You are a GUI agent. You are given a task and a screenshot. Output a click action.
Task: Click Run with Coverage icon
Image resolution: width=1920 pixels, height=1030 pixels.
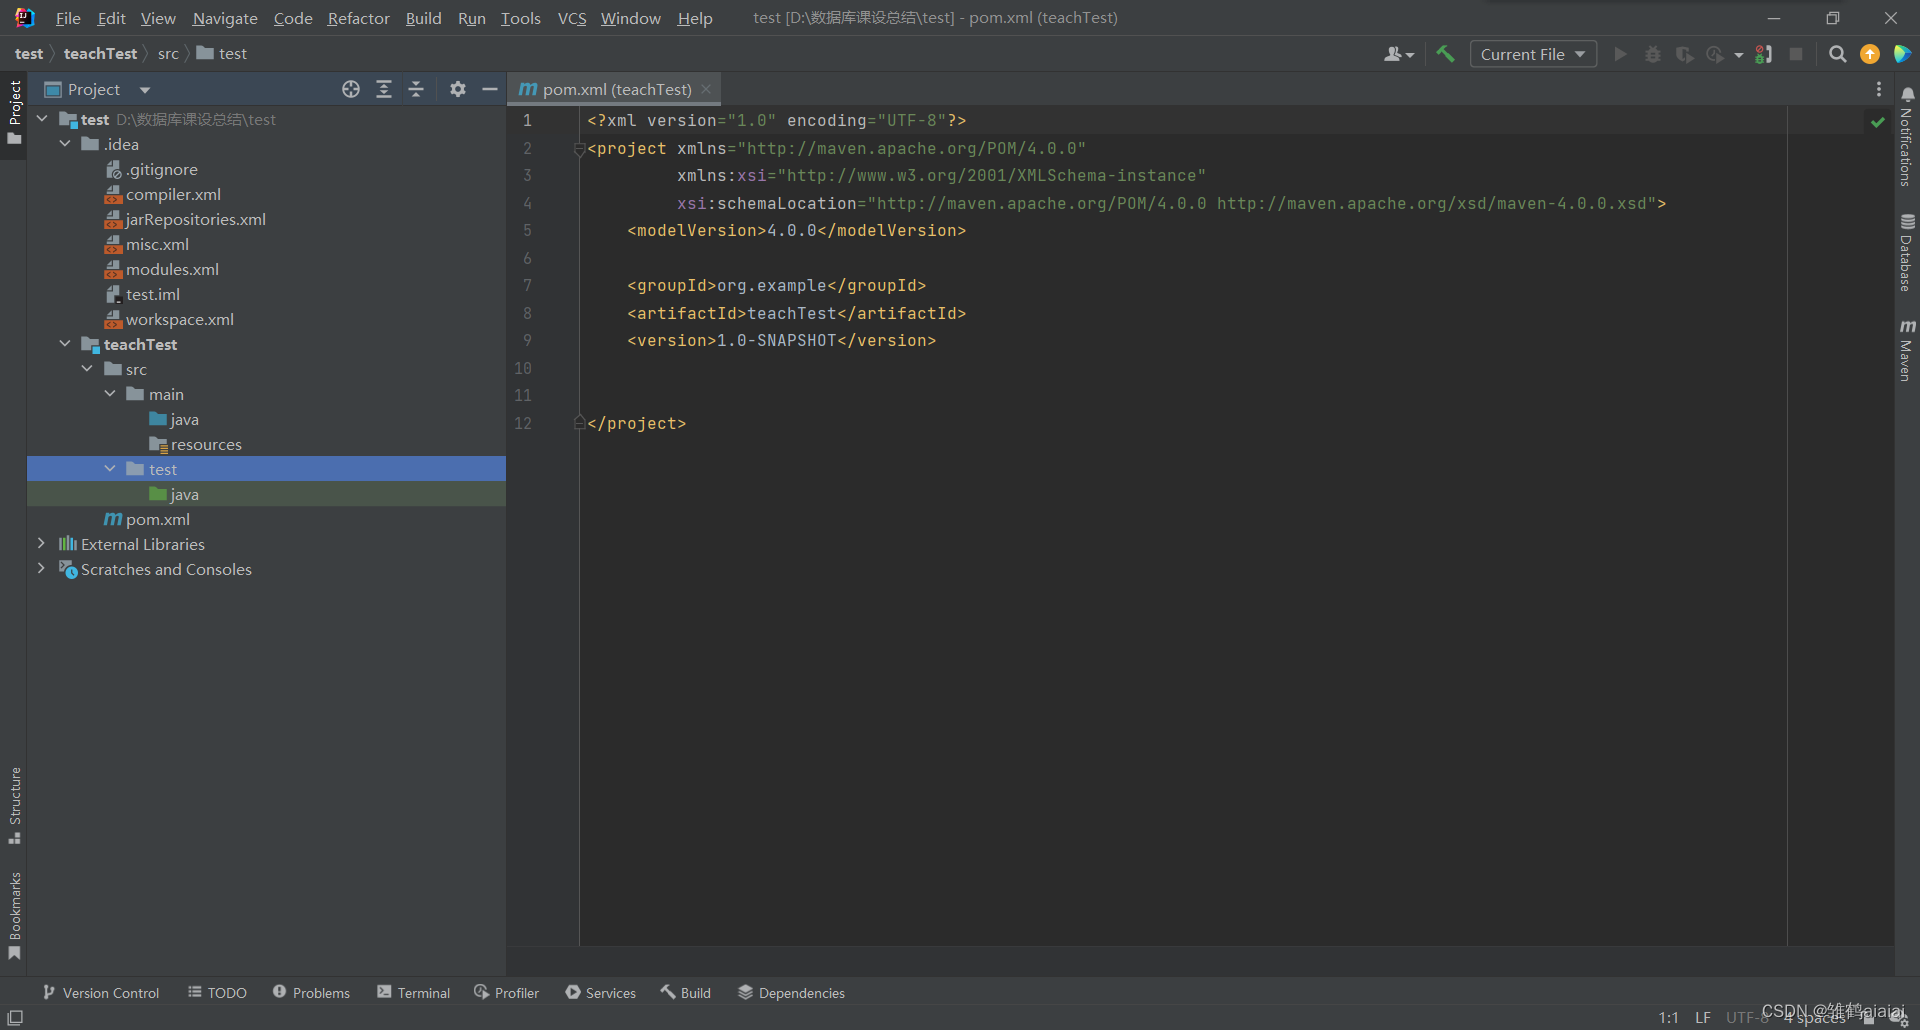point(1684,54)
